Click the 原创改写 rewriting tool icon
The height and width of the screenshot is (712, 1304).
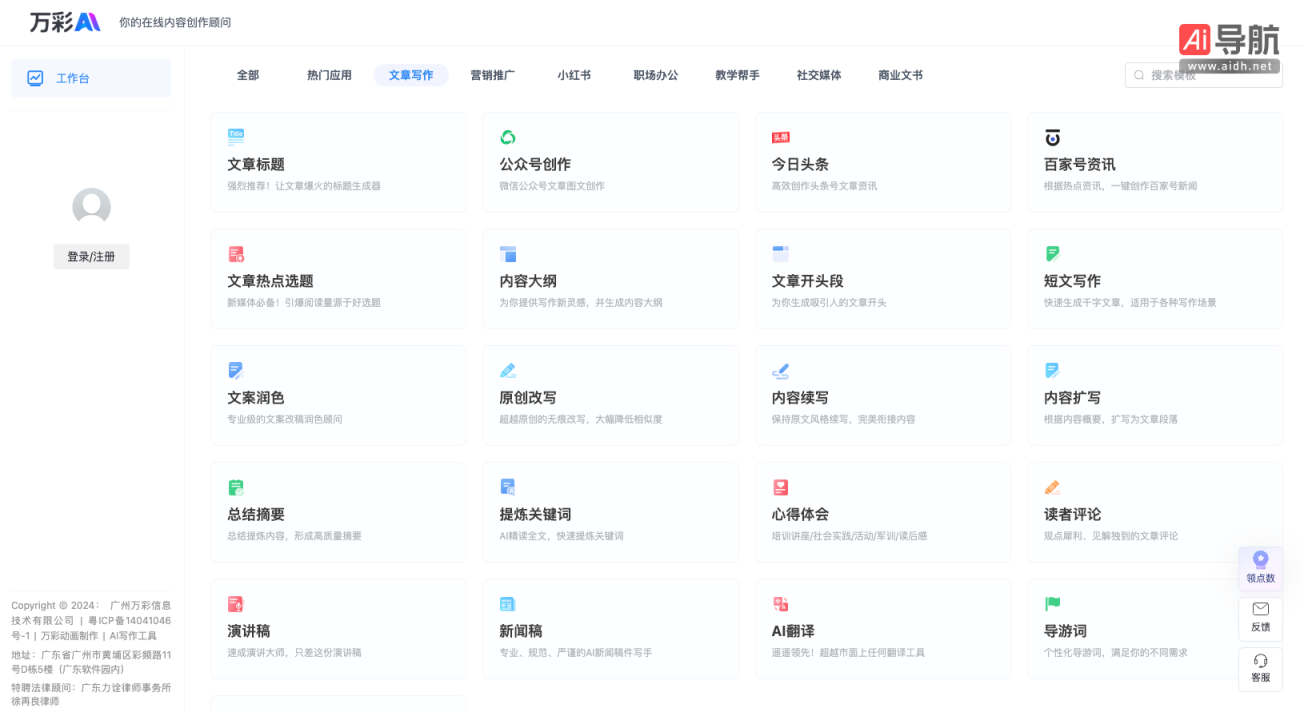pyautogui.click(x=507, y=370)
